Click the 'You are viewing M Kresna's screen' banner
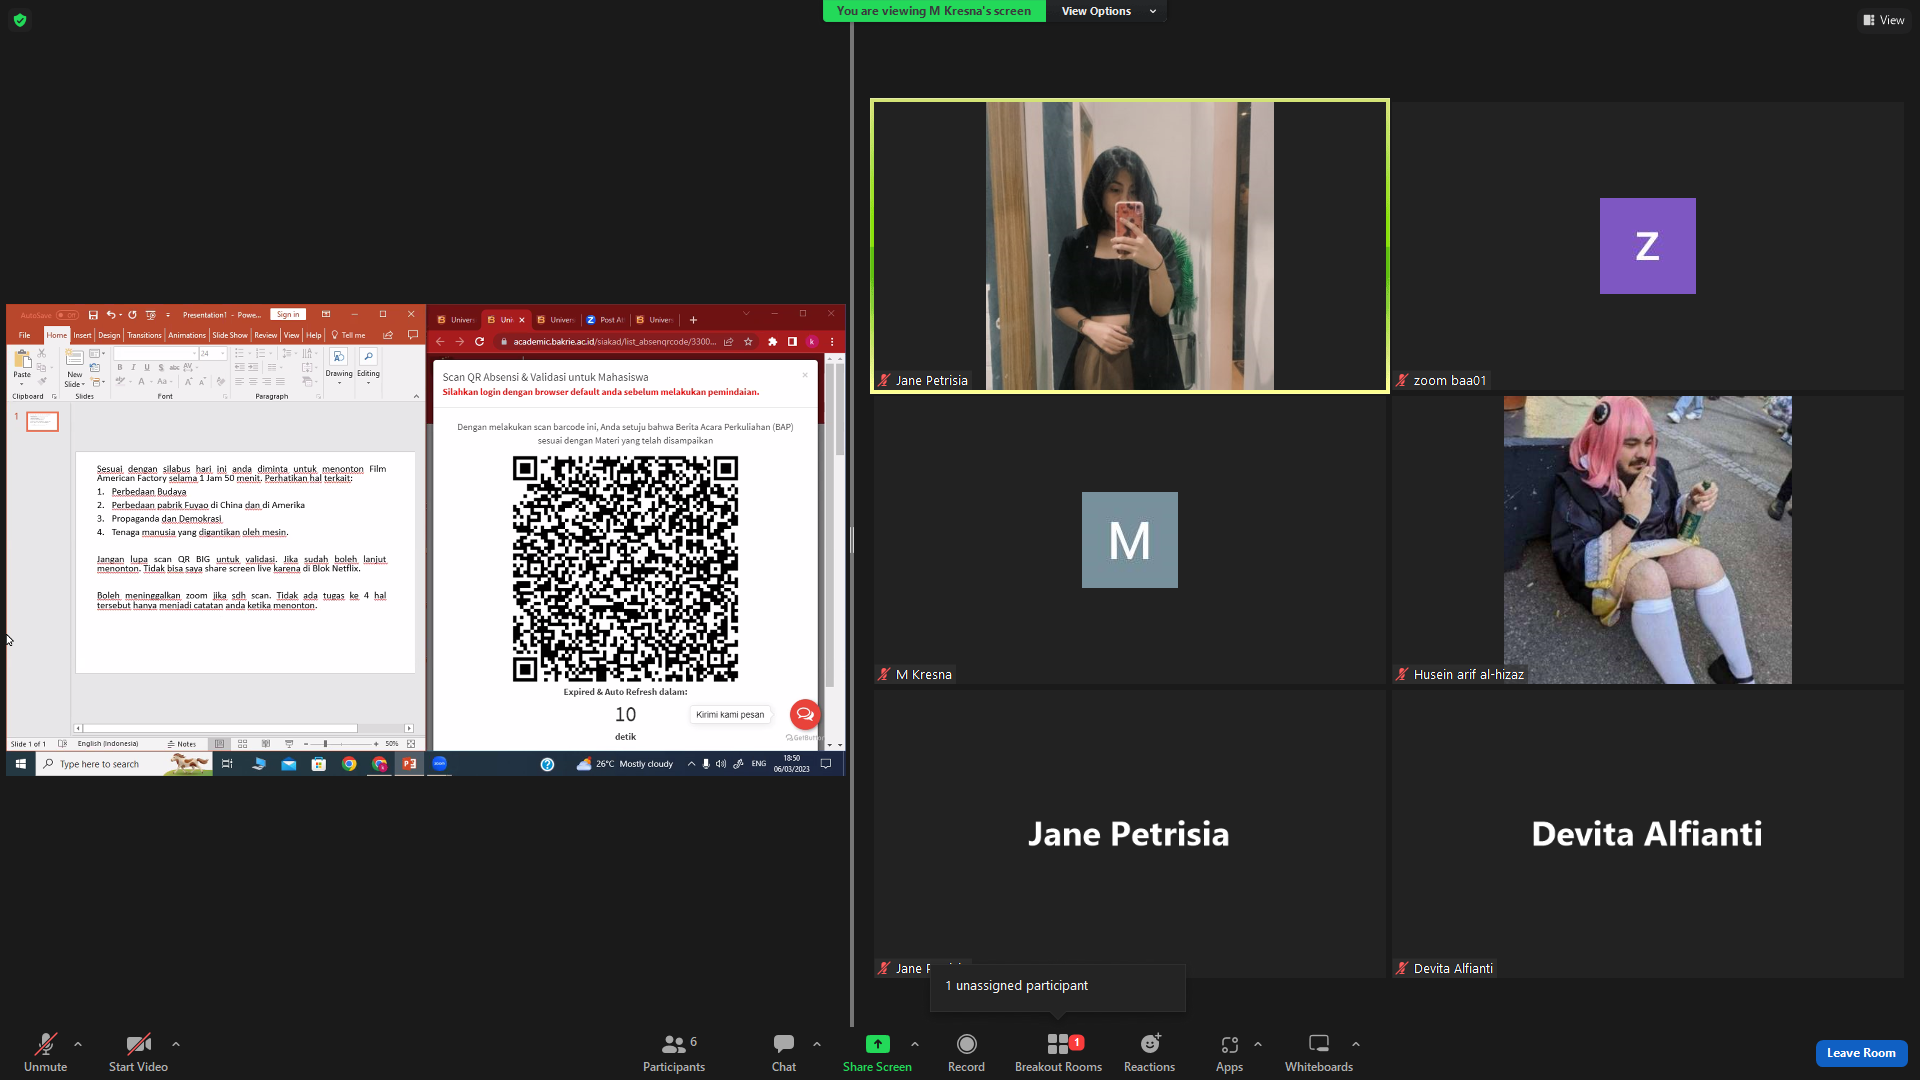 point(934,11)
